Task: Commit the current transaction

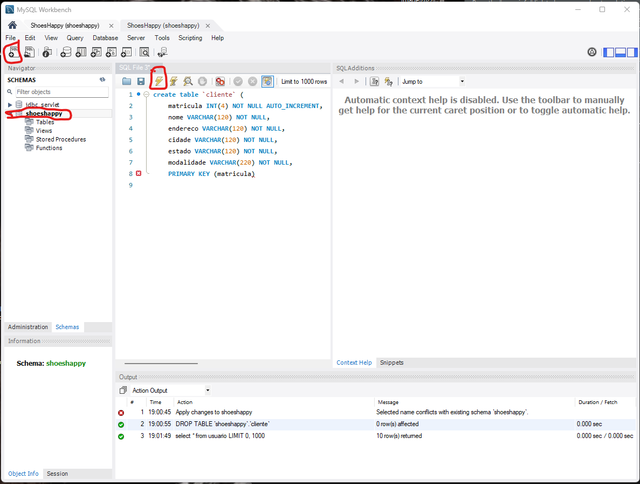Action: click(238, 82)
